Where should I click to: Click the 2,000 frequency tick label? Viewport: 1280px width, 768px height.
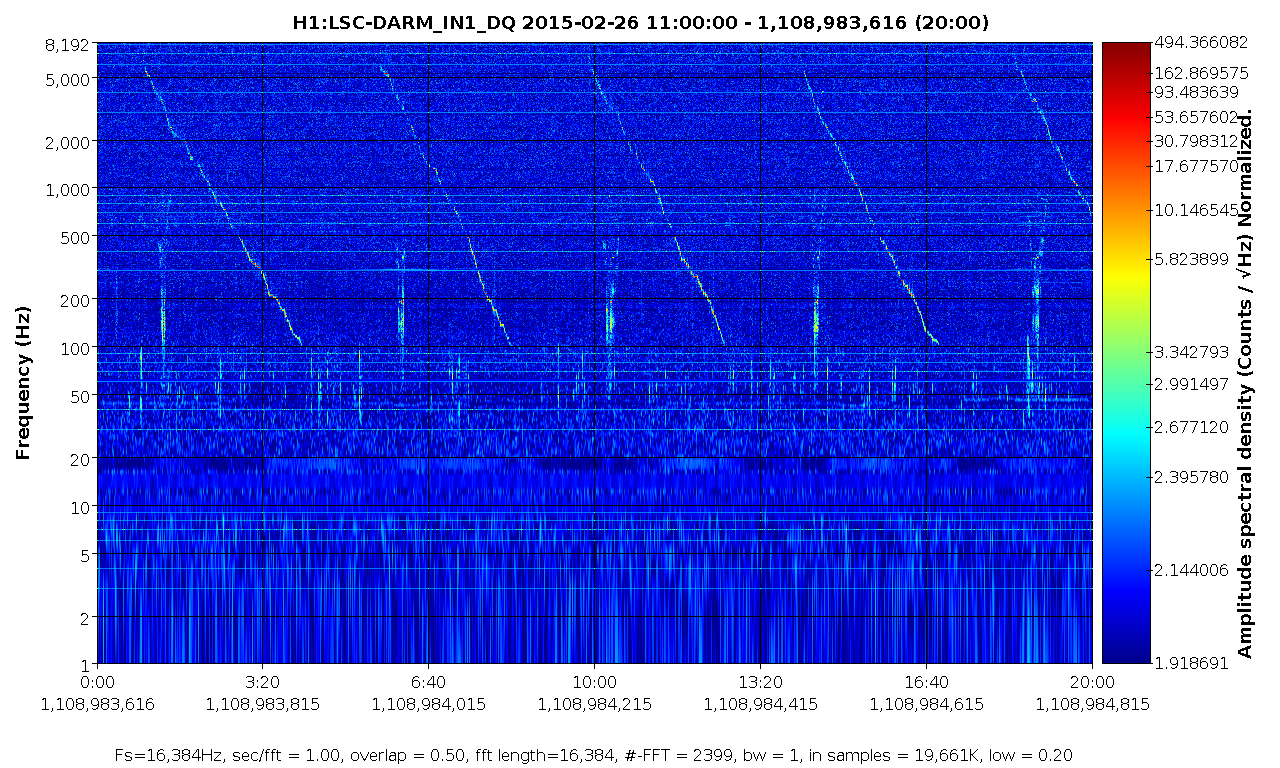pos(69,142)
